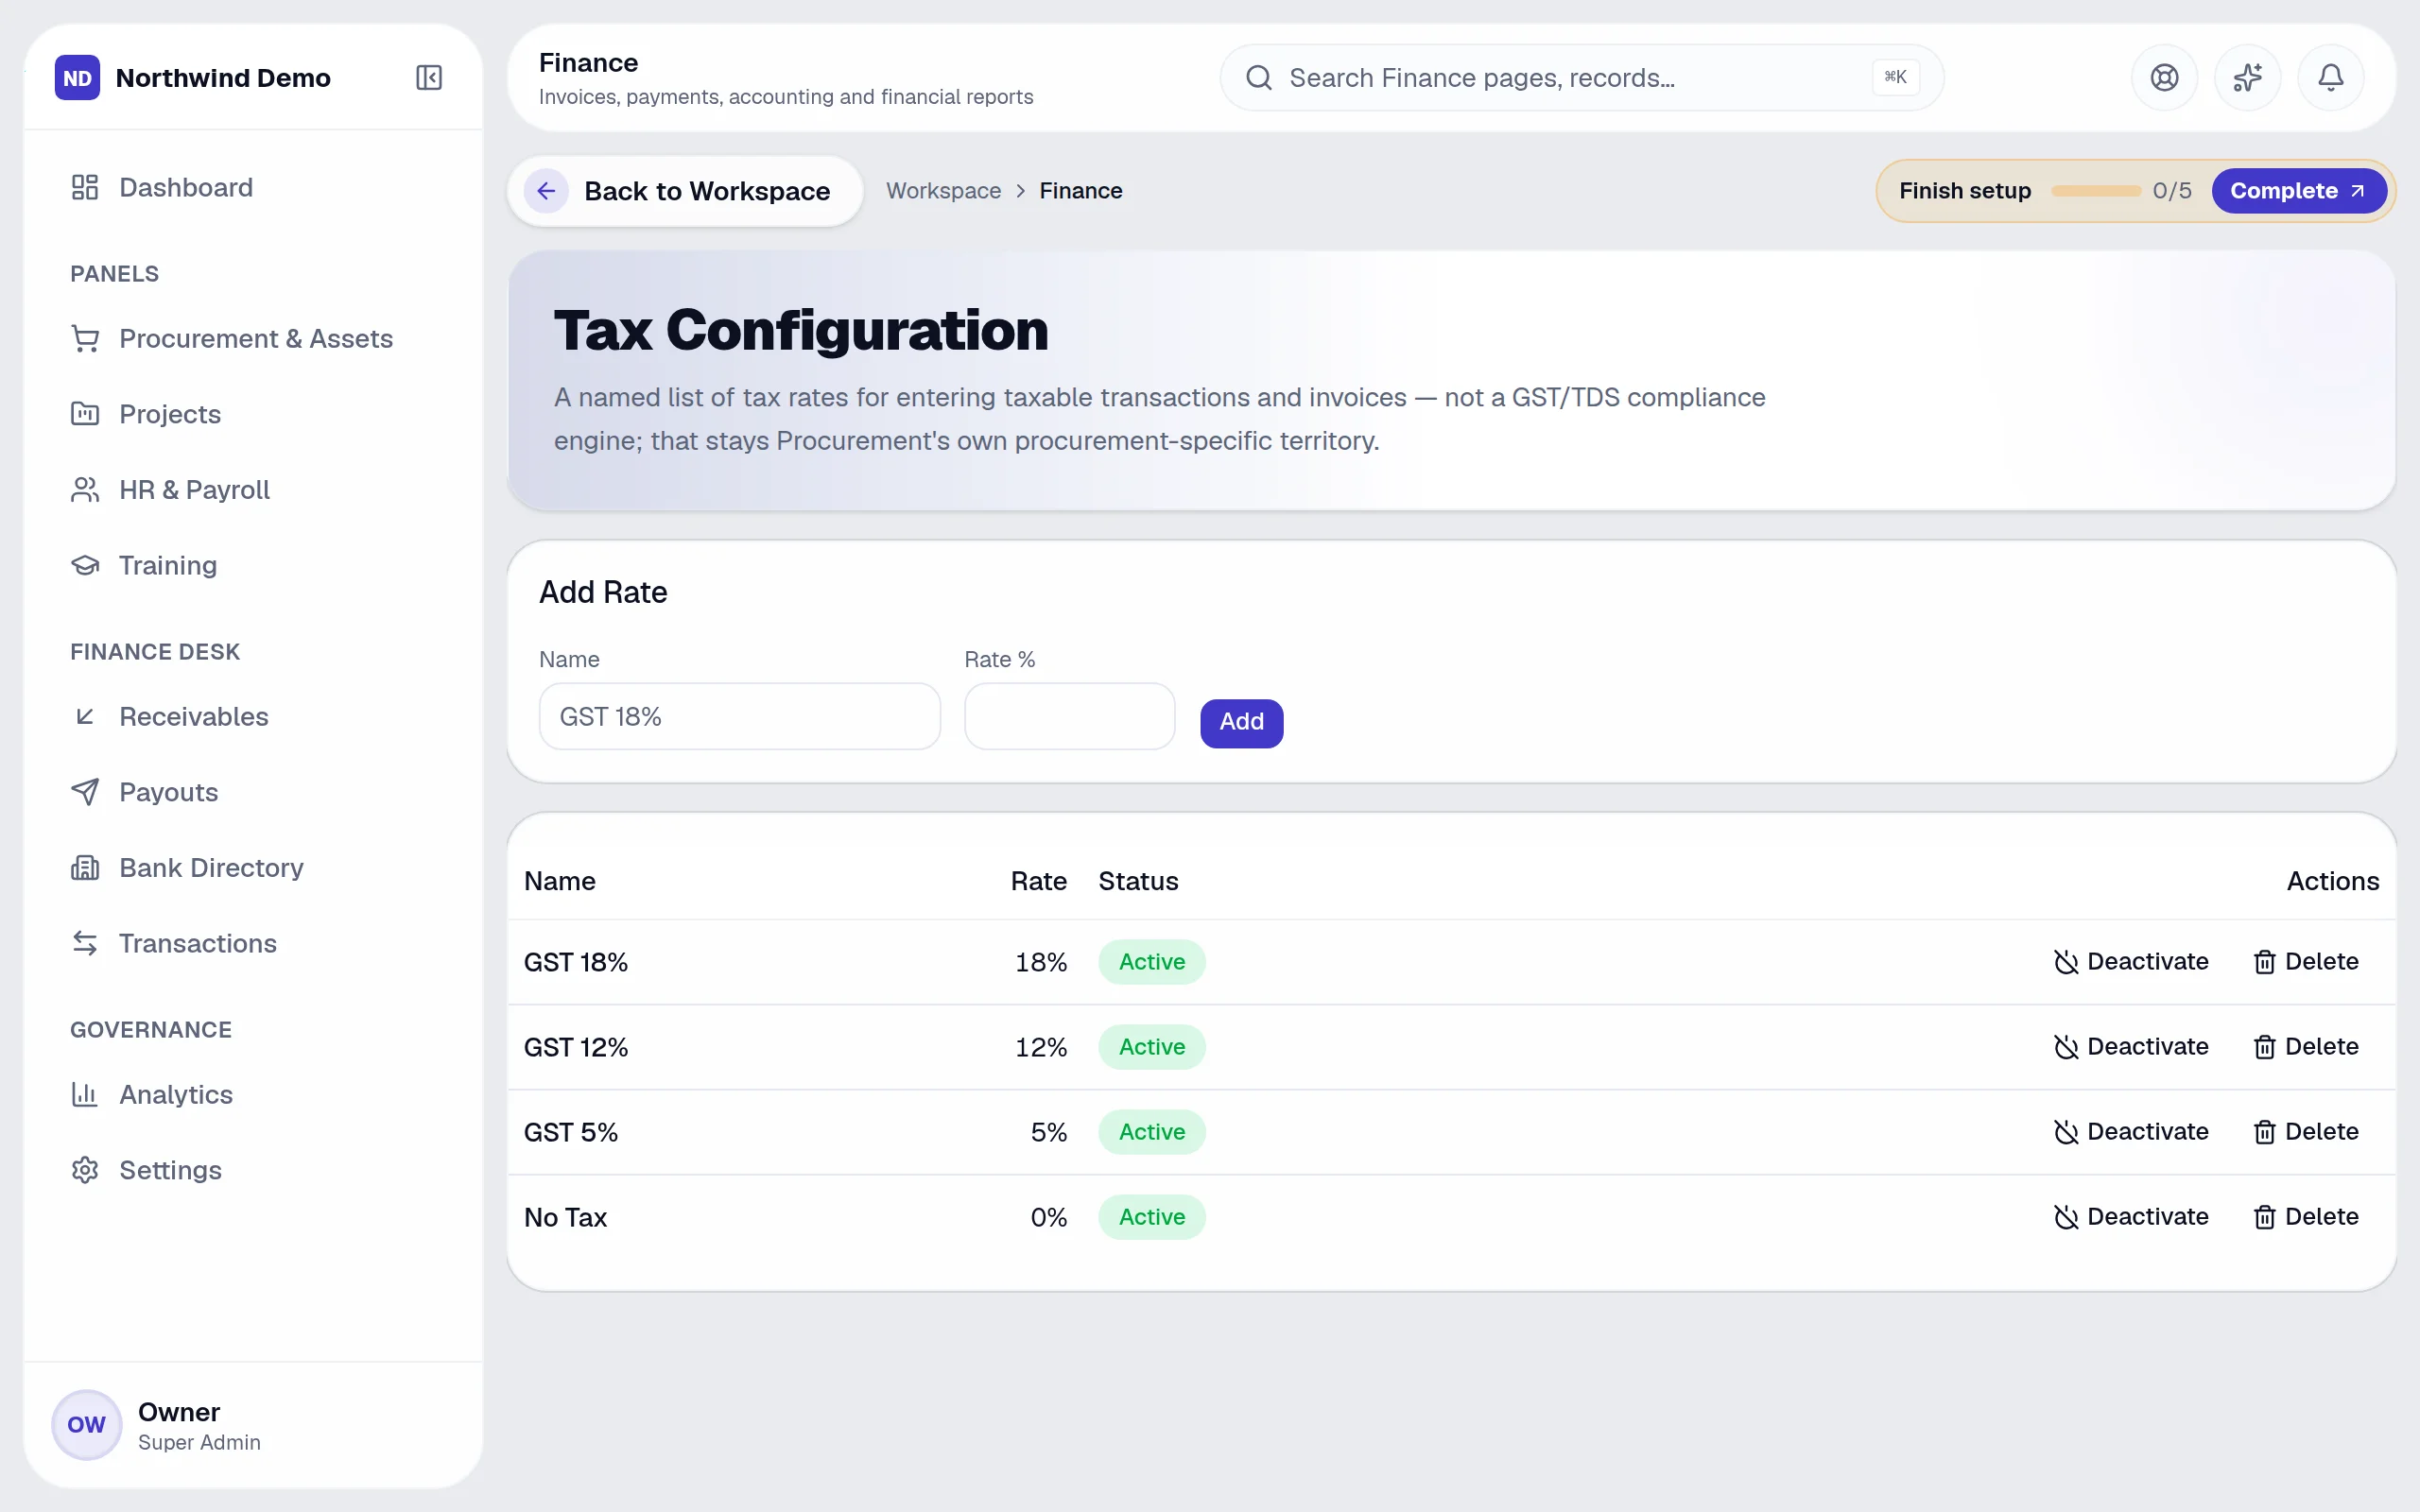Click the OW owner avatar
Viewport: 2420px width, 1512px height.
pos(87,1425)
